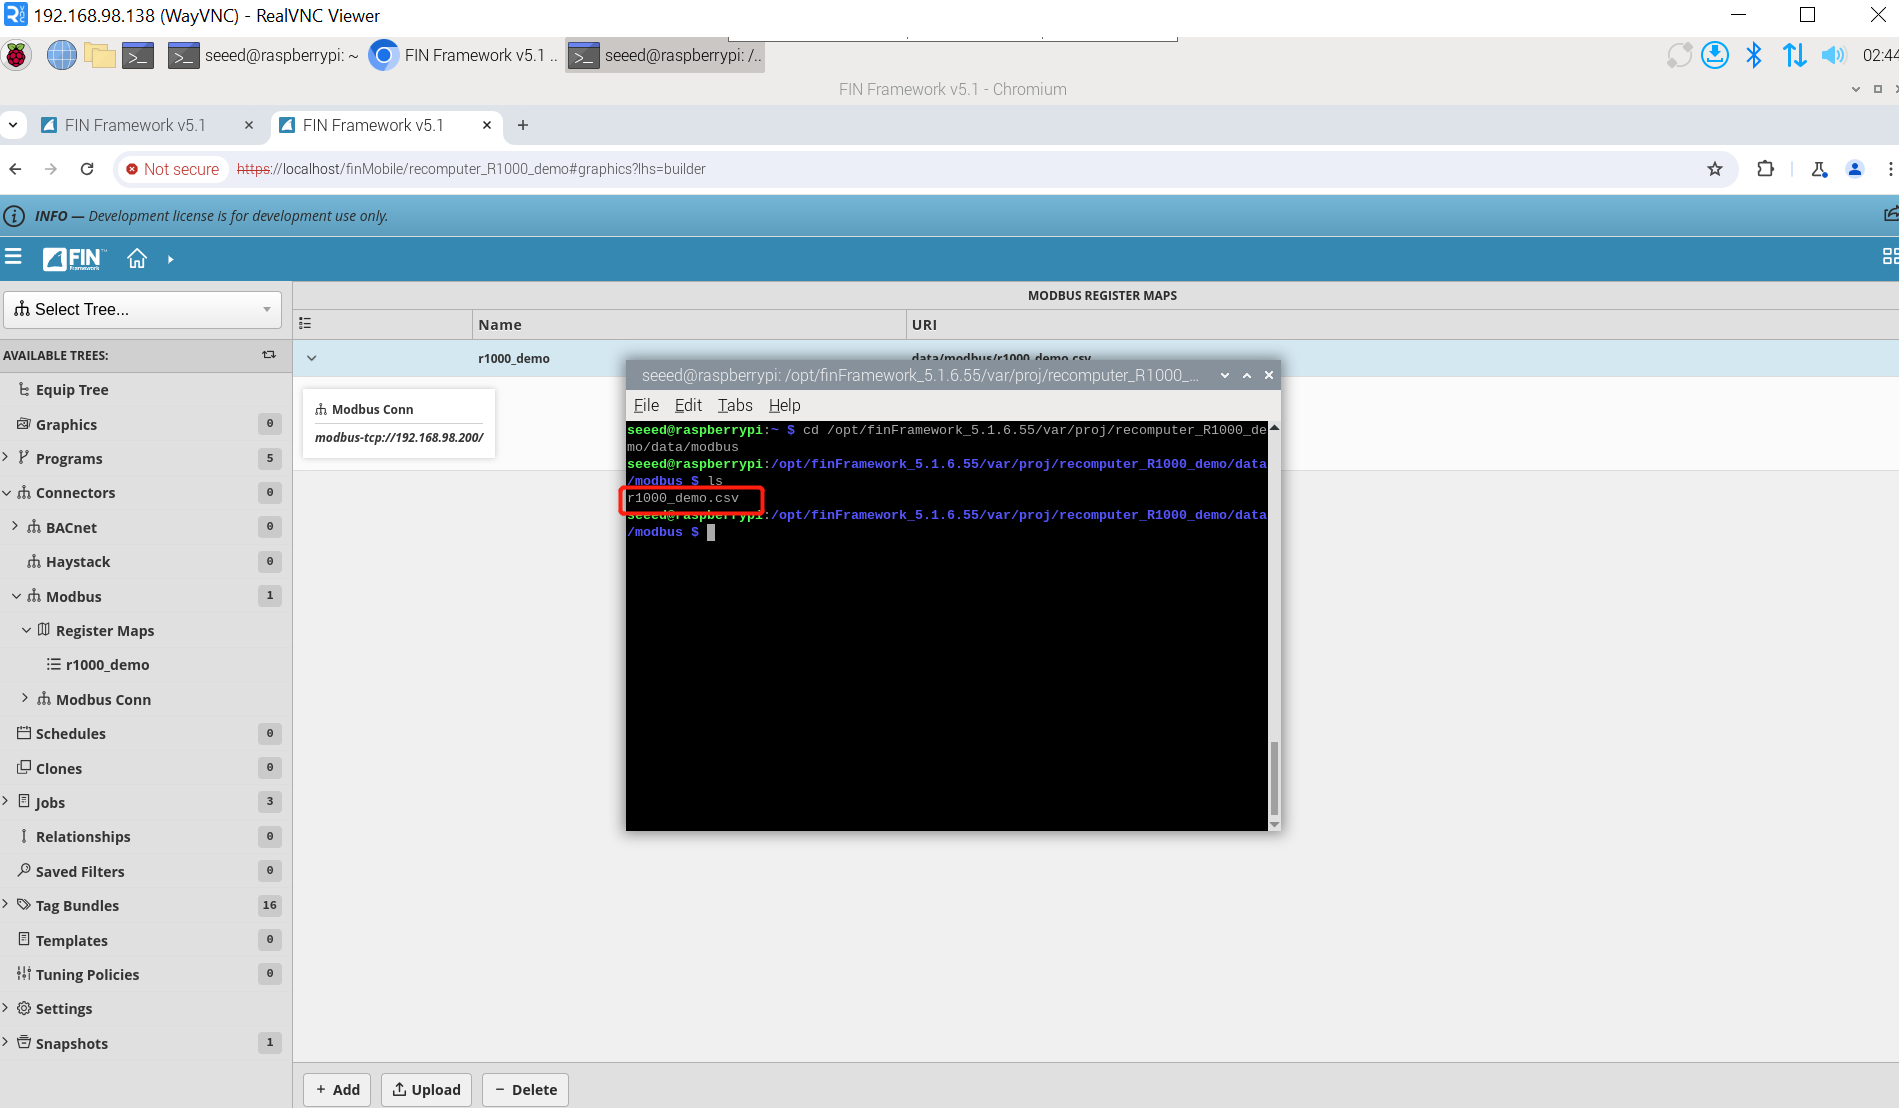Open Chromium labs flask icon

click(1819, 169)
